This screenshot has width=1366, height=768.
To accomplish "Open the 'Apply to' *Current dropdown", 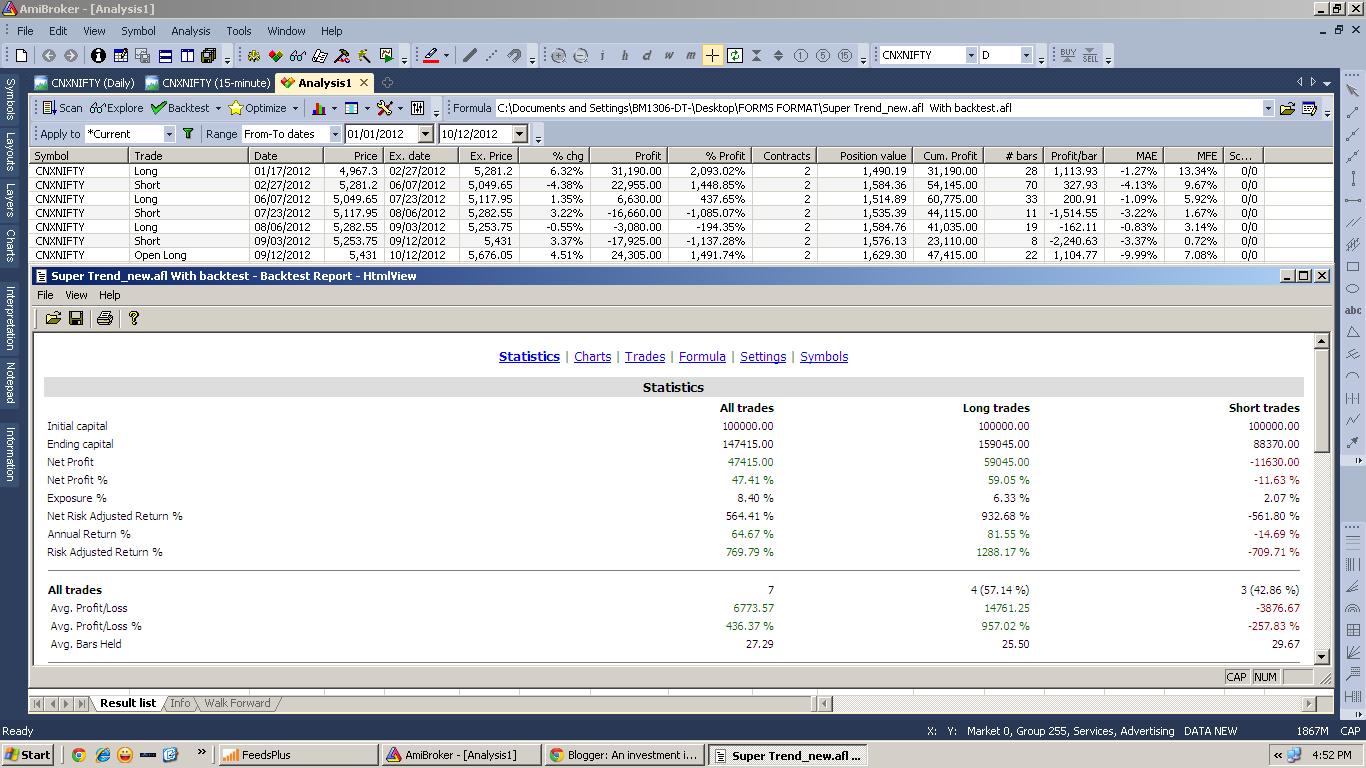I will pos(168,134).
